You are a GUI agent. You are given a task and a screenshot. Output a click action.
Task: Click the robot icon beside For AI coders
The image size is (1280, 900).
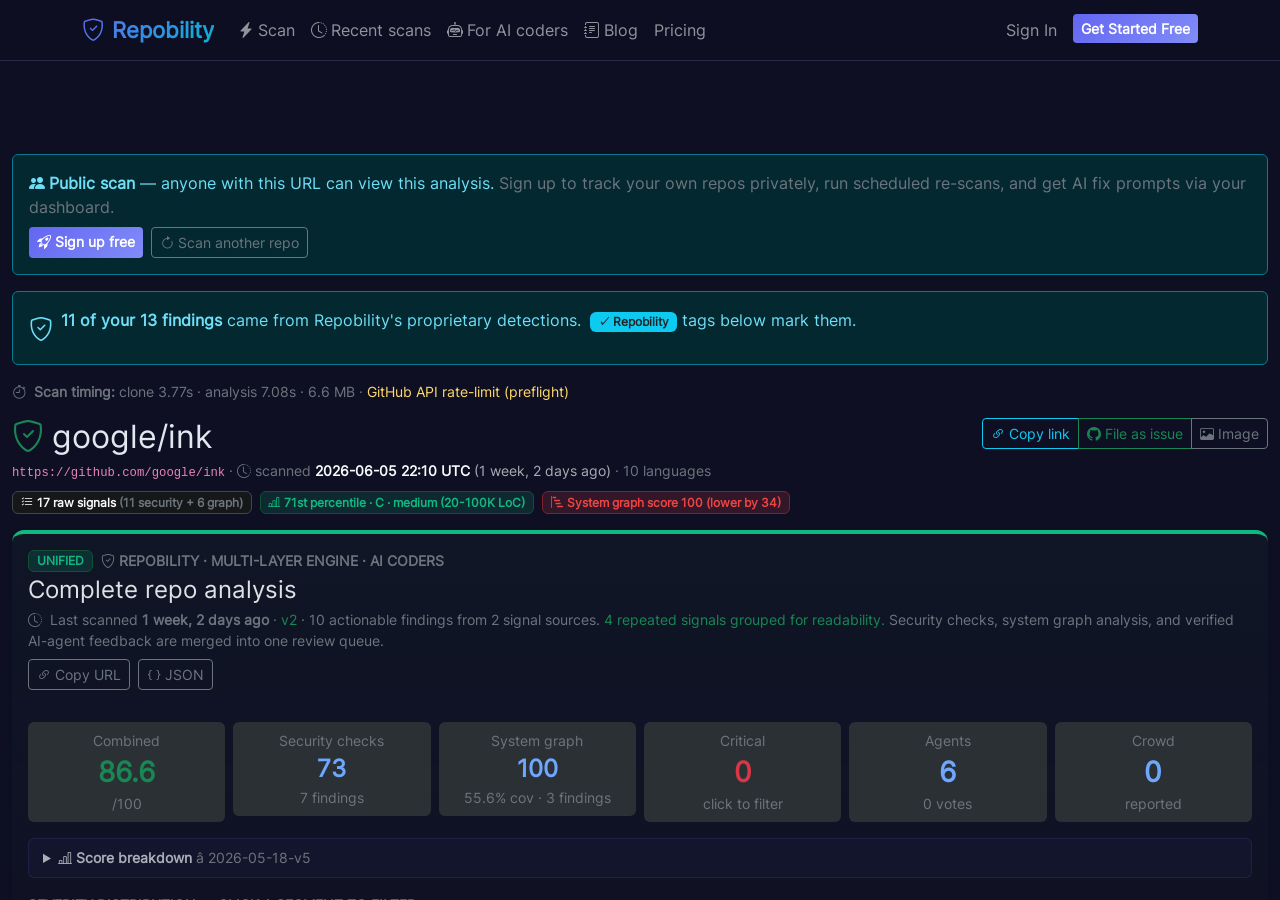(x=455, y=30)
